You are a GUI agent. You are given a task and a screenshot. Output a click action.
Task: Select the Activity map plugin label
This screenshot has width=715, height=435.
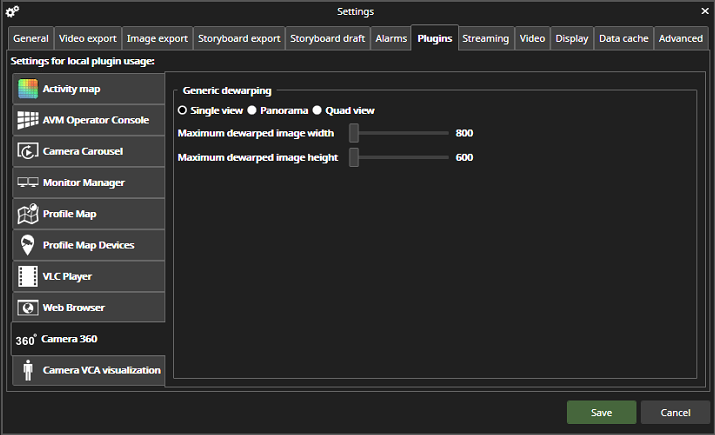point(72,89)
